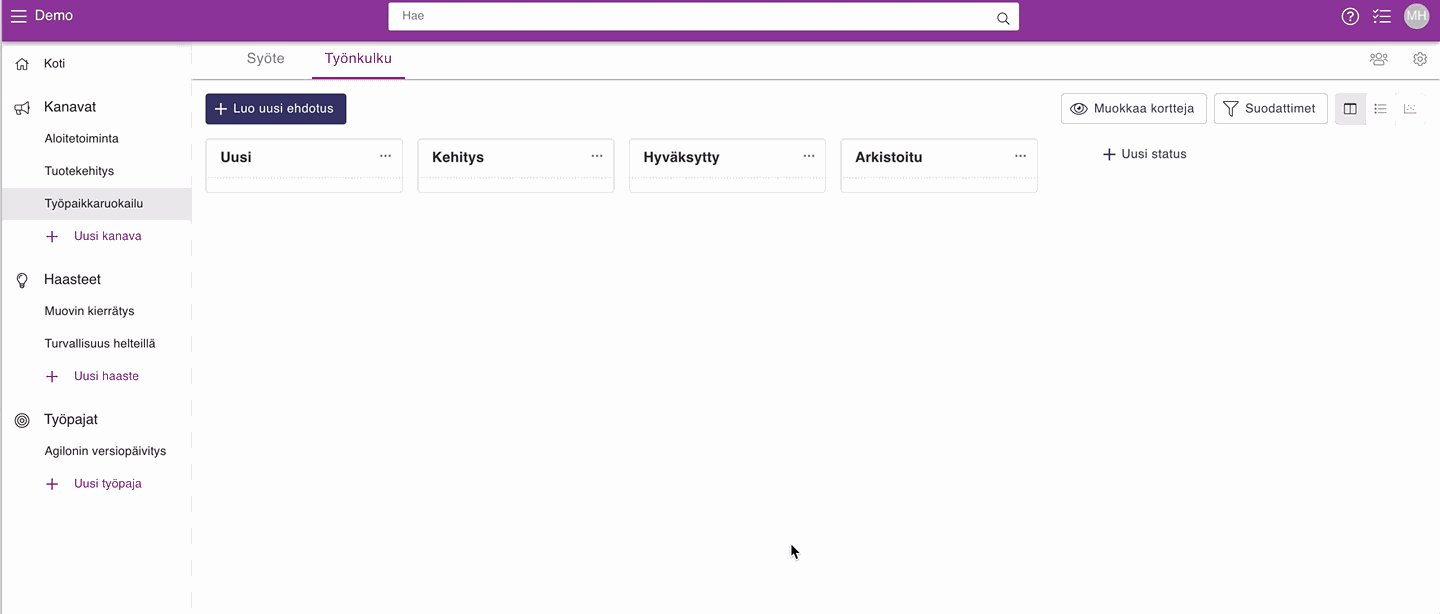Click the Haasteet lightbulb icon
Viewport: 1440px width, 614px height.
pos(22,281)
